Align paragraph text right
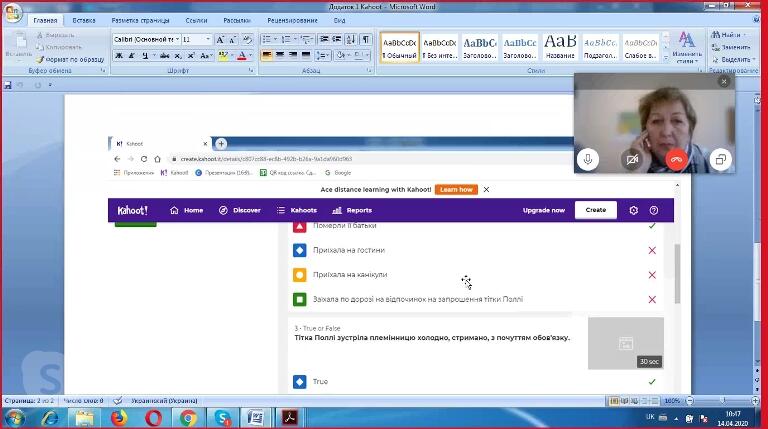Viewport: 768px width, 429px height. coord(292,55)
